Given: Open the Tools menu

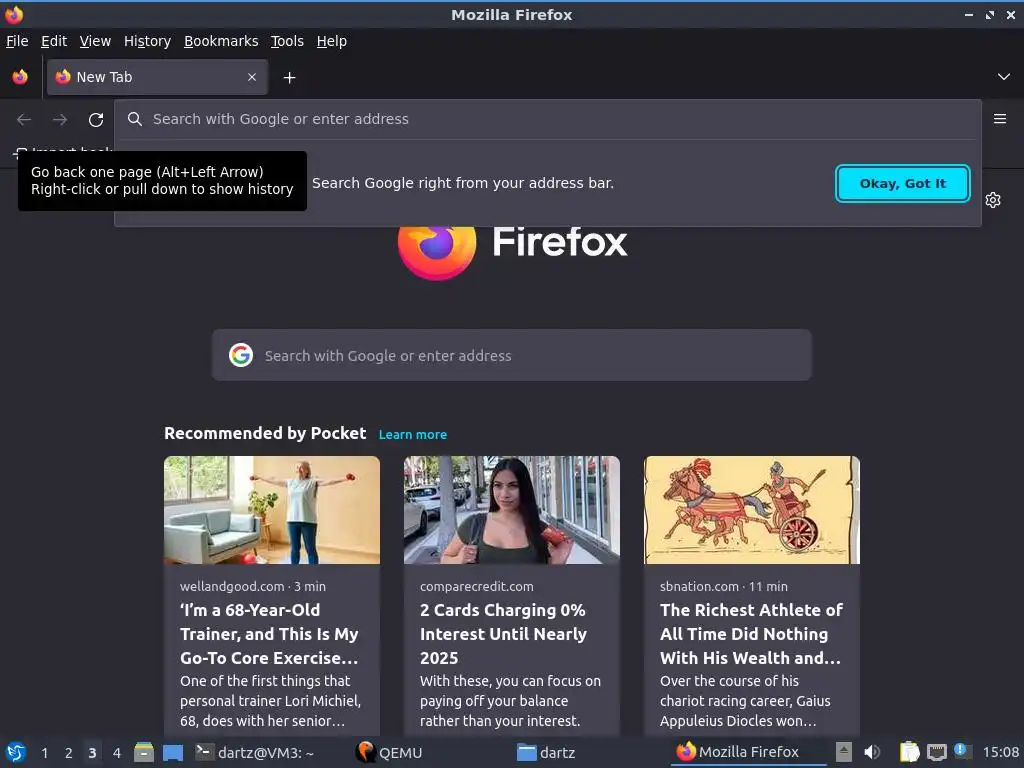Looking at the screenshot, I should point(287,41).
